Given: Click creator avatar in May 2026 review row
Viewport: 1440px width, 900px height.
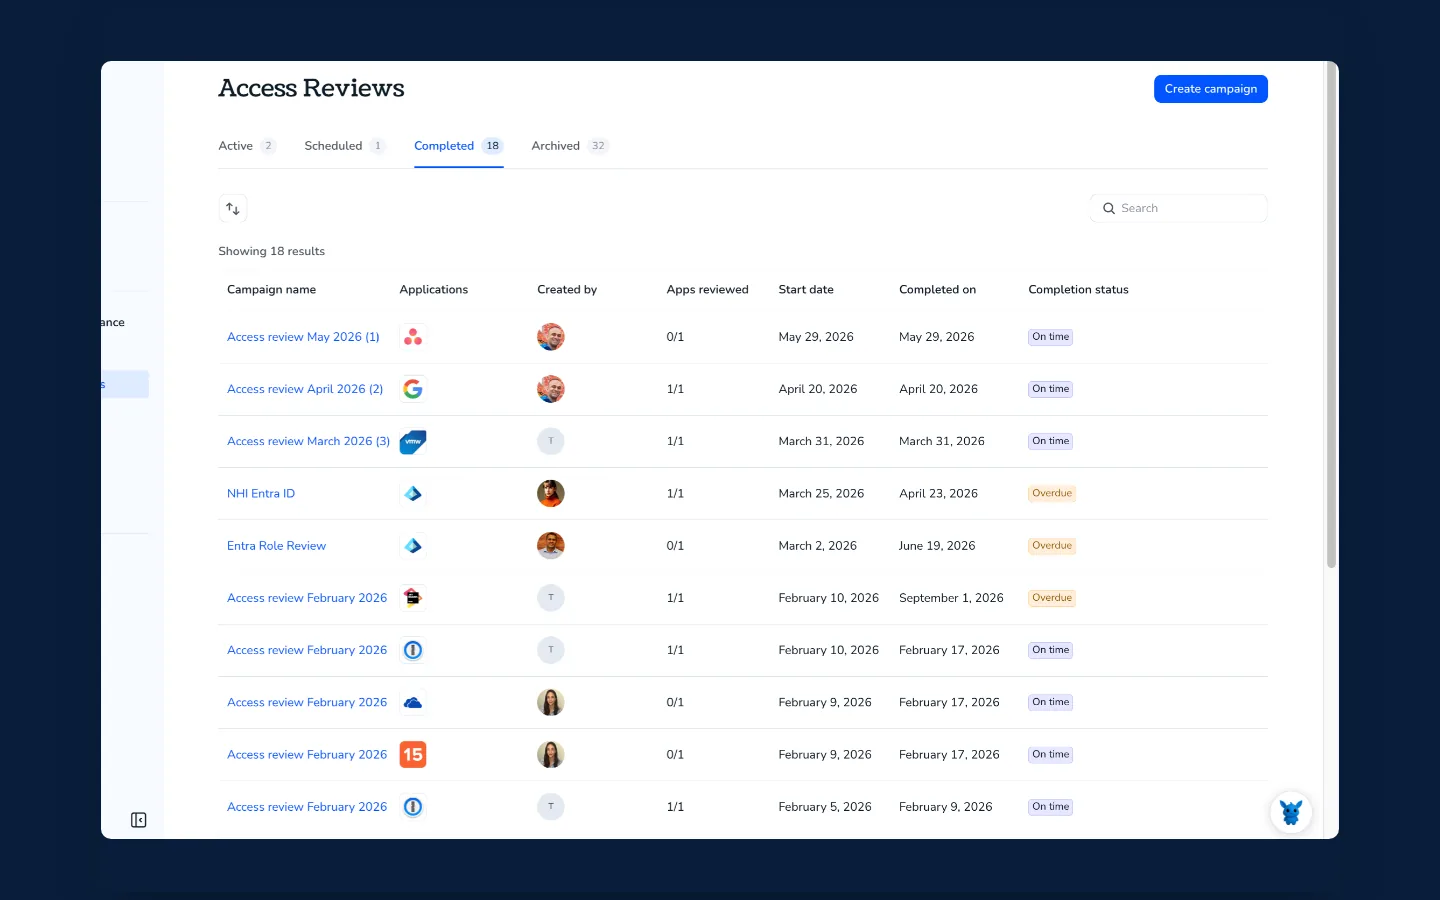Looking at the screenshot, I should (551, 337).
